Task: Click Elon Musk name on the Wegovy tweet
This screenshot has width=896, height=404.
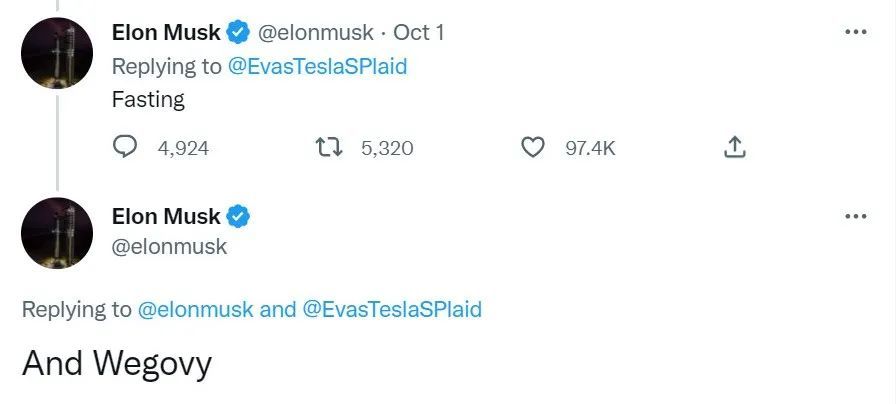Action: pos(166,216)
